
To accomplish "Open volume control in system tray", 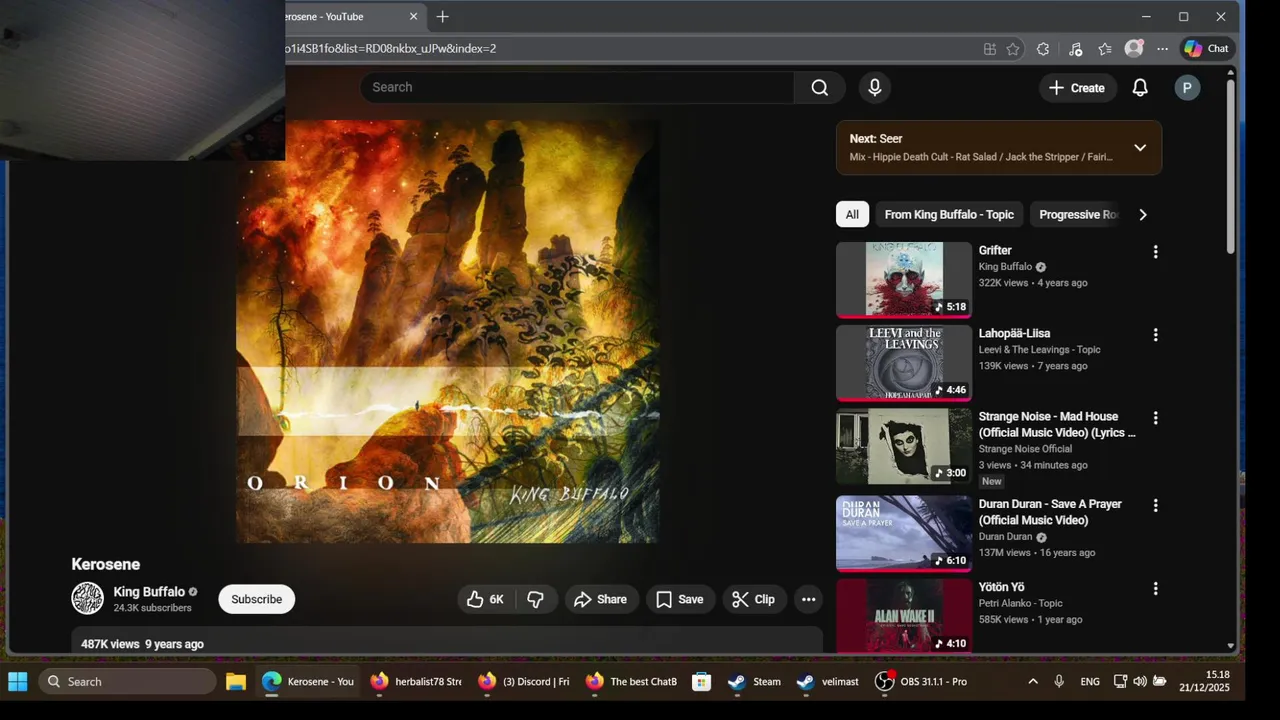I will click(x=1140, y=681).
